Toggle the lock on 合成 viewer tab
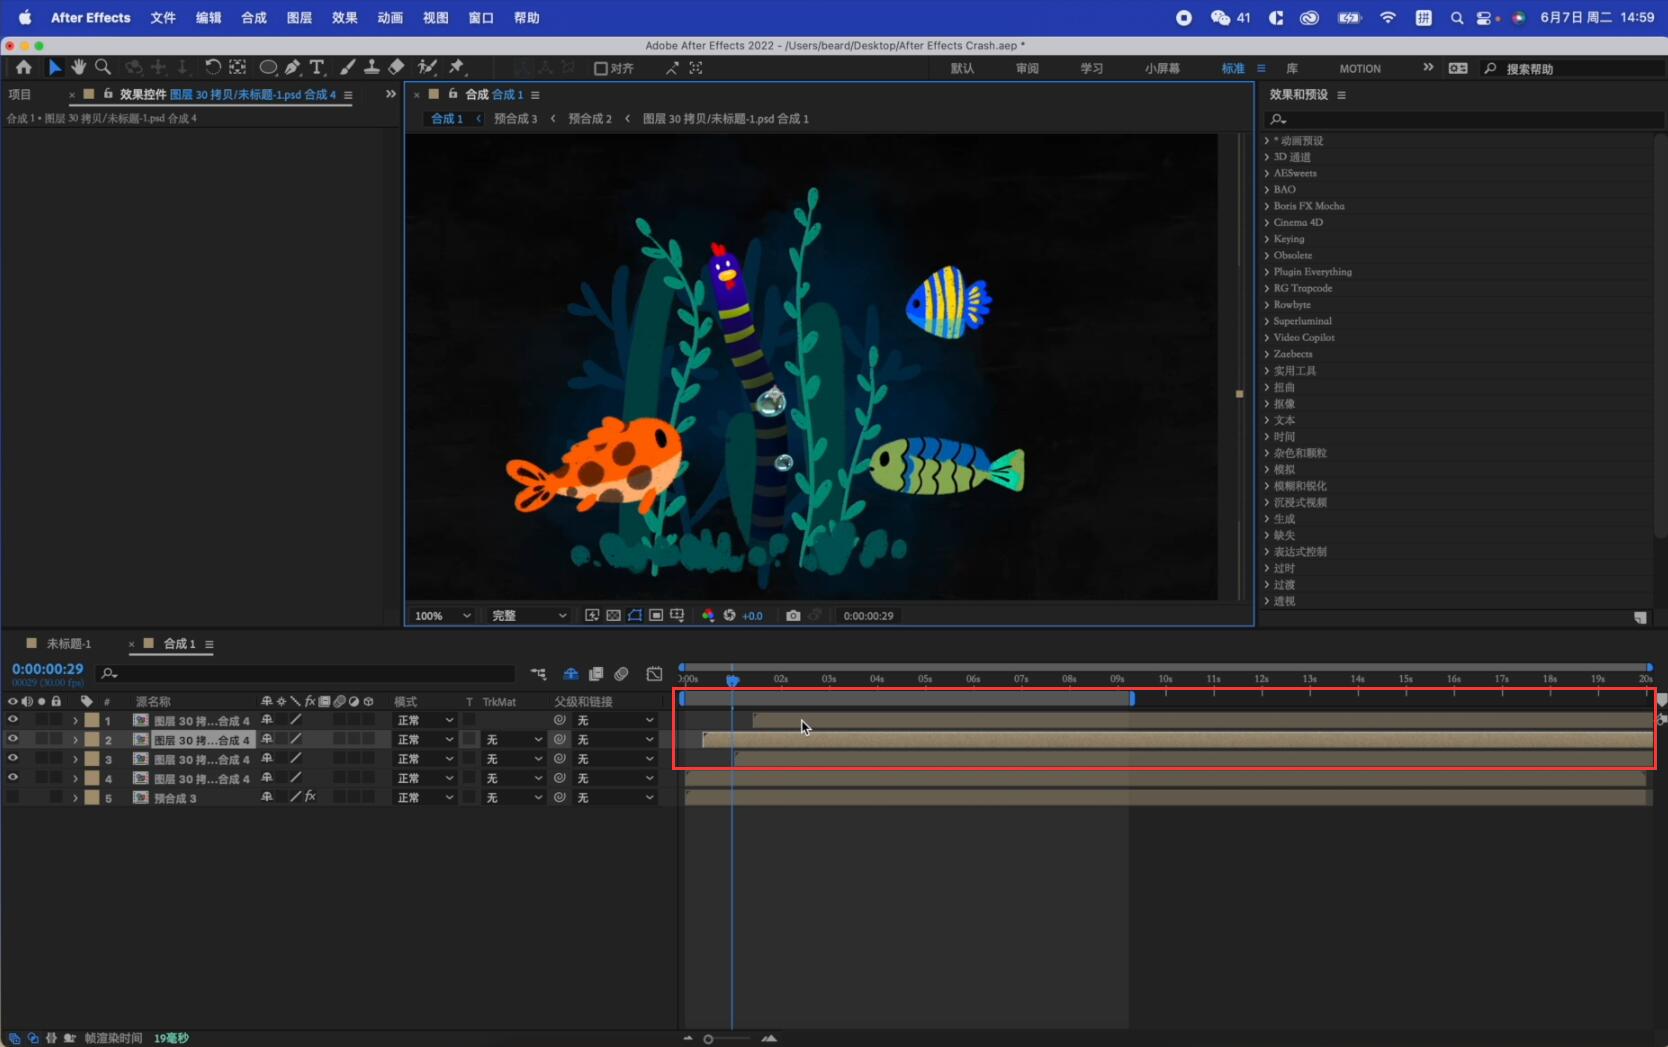 pyautogui.click(x=453, y=94)
